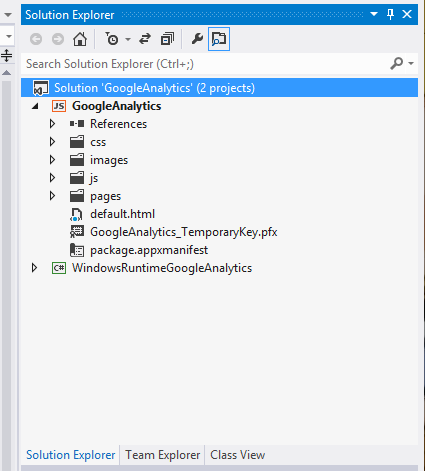Click the js folder icon

click(x=77, y=178)
